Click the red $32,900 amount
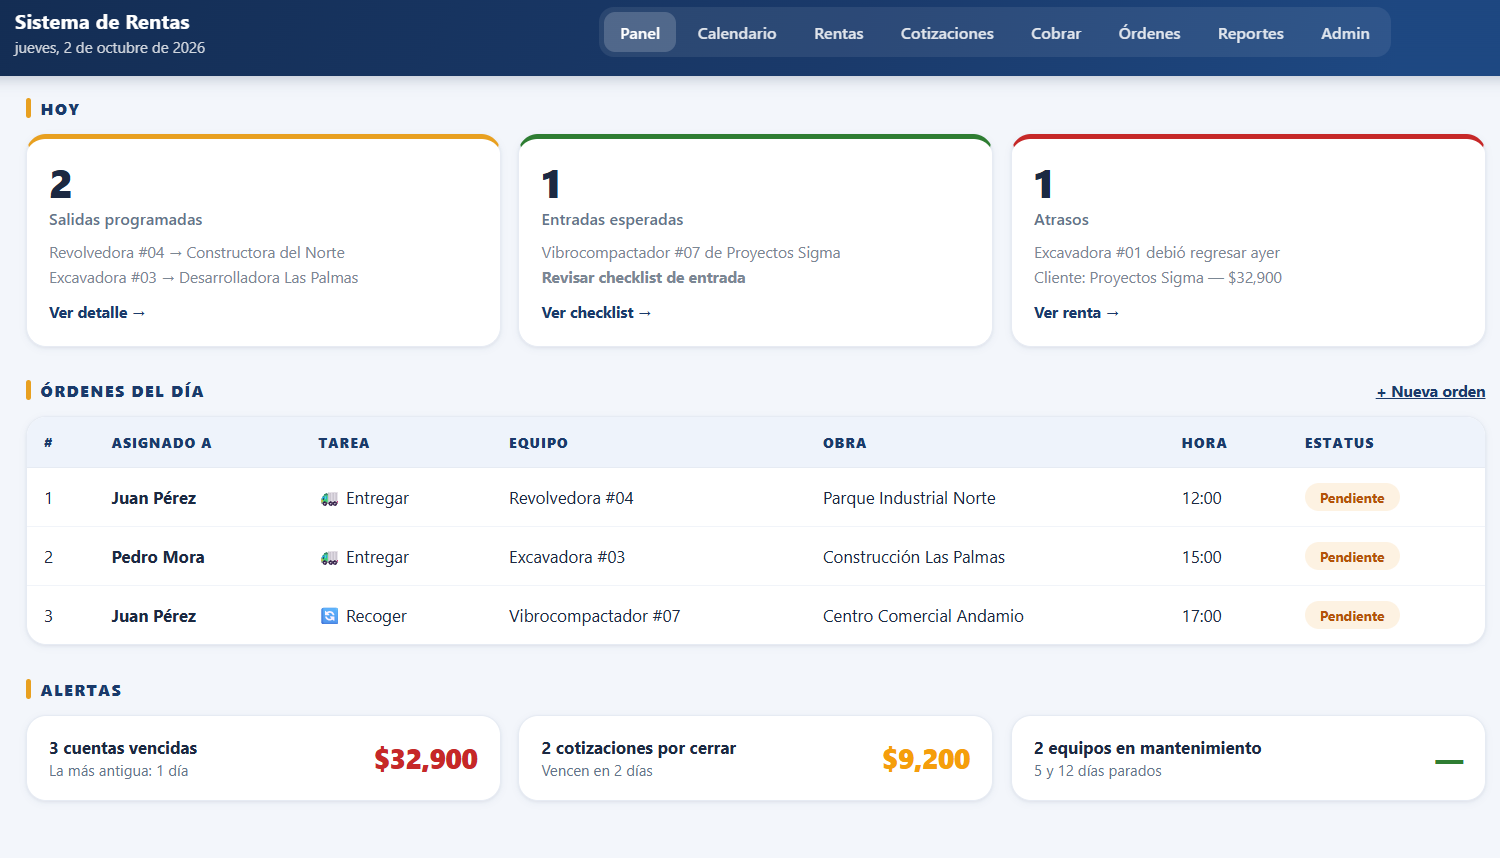Image resolution: width=1500 pixels, height=858 pixels. (426, 759)
